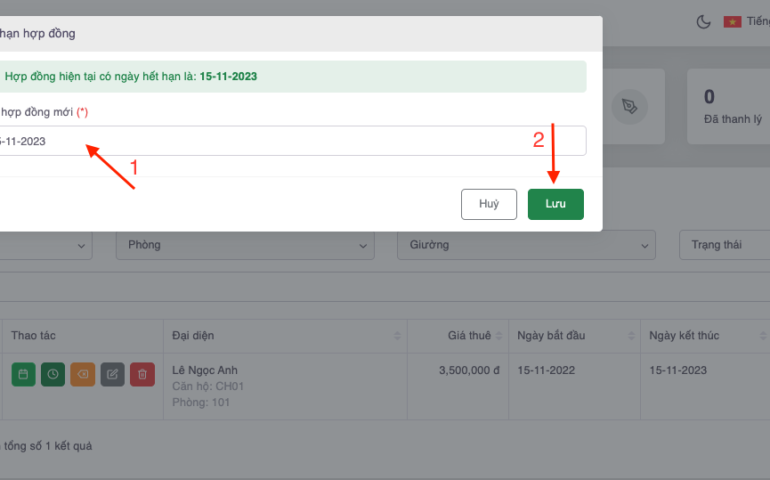Viewport: 770px width, 480px height.
Task: Click the new contract date input field
Action: click(x=290, y=141)
